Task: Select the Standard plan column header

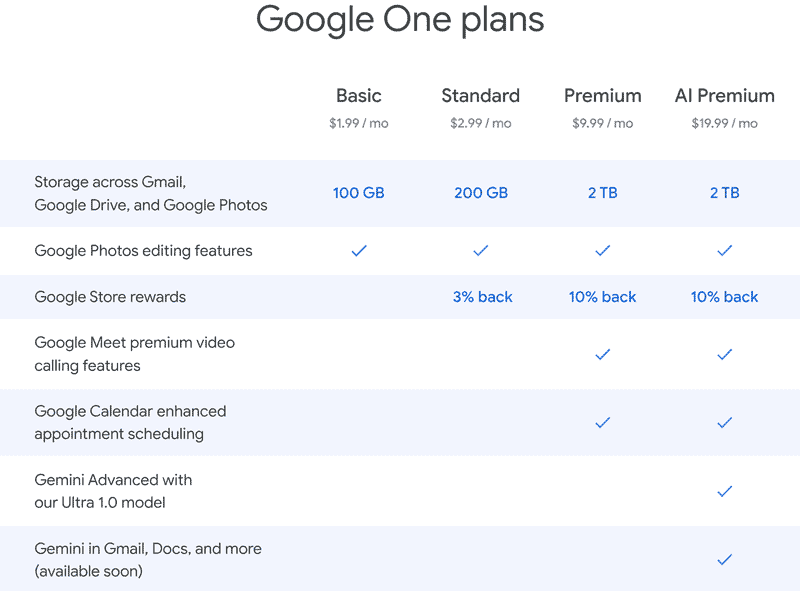Action: click(x=481, y=96)
